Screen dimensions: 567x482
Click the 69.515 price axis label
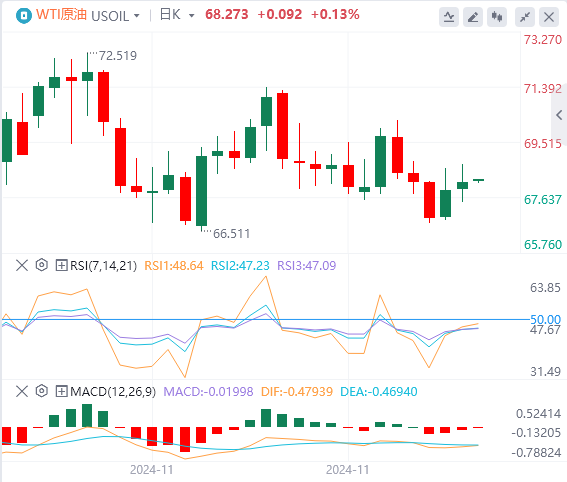[x=543, y=144]
